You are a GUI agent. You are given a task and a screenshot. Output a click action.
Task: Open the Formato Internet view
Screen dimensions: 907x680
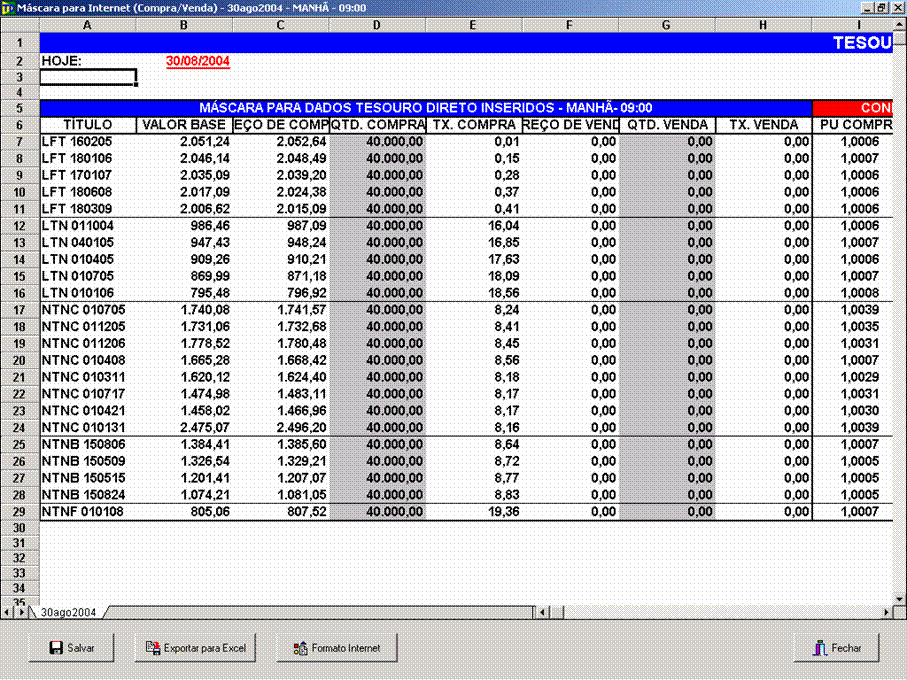[x=336, y=648]
